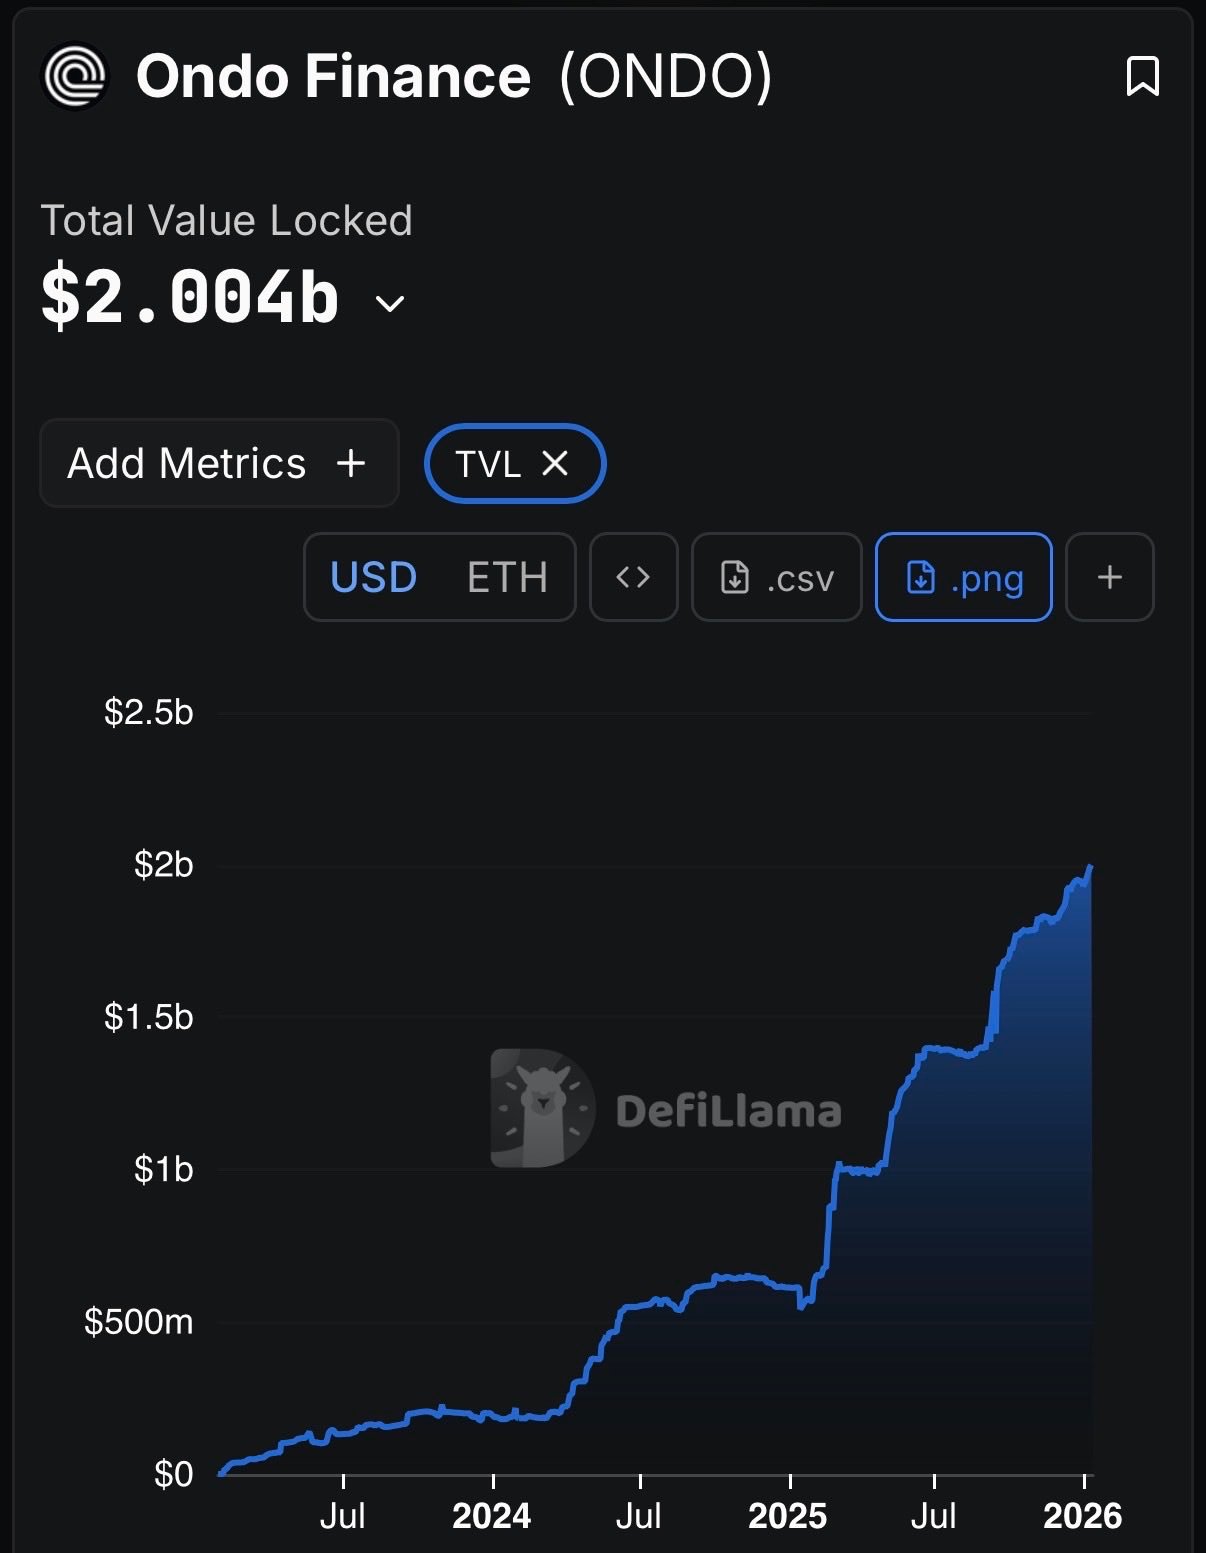Download the chart data as .csv
Image resolution: width=1206 pixels, height=1553 pixels.
(x=777, y=577)
